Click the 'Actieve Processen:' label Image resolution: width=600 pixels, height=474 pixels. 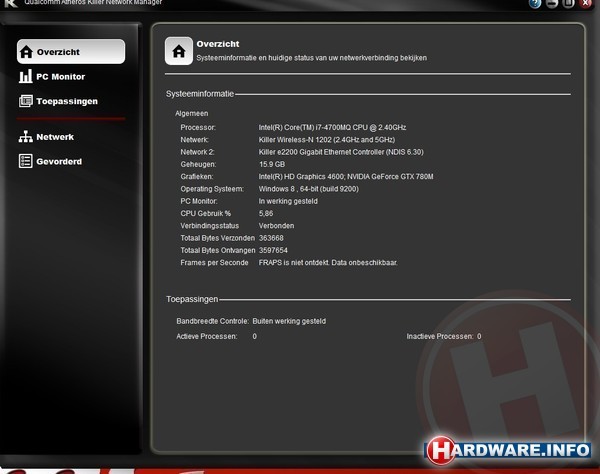(207, 336)
